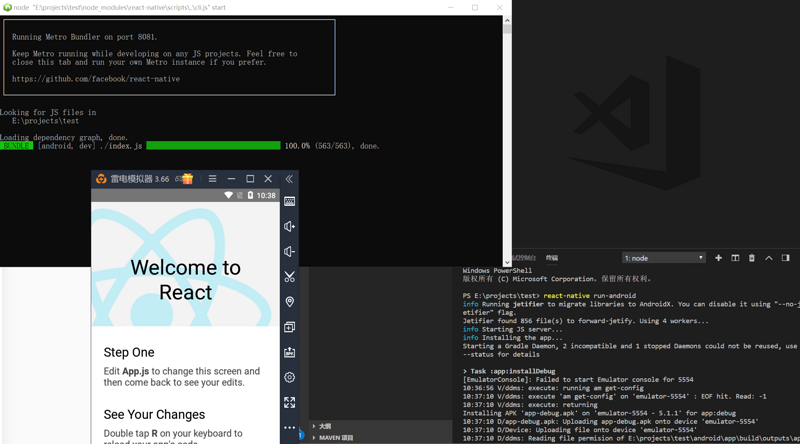Click 'Running Metro Bundler on port 8081.' text
The width and height of the screenshot is (800, 444).
[85, 37]
